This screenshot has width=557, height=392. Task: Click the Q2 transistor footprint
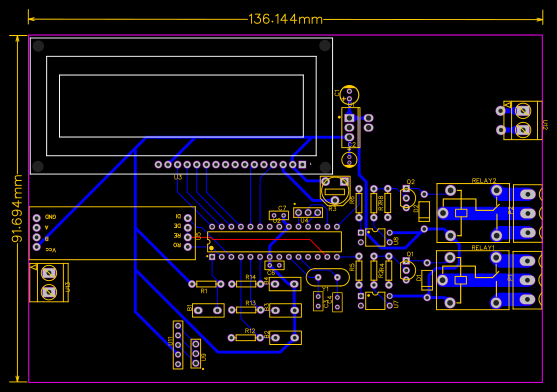(x=407, y=197)
